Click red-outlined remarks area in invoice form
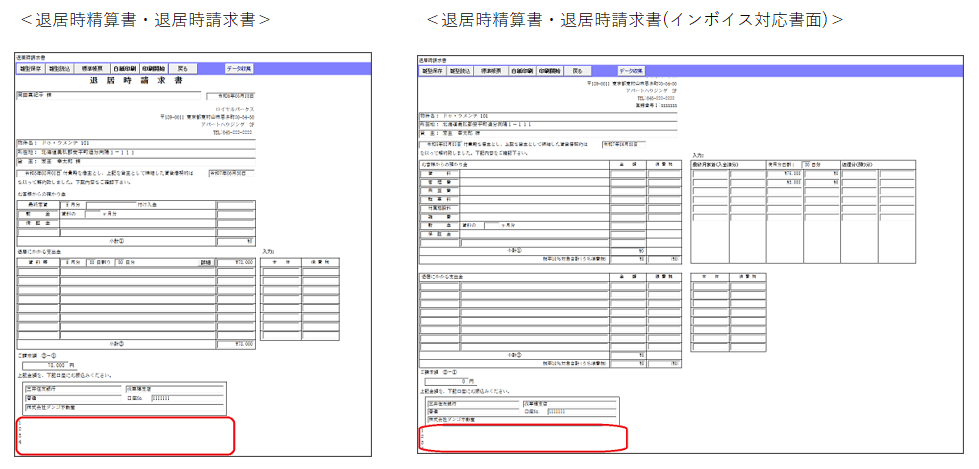The image size is (979, 469). (522, 437)
